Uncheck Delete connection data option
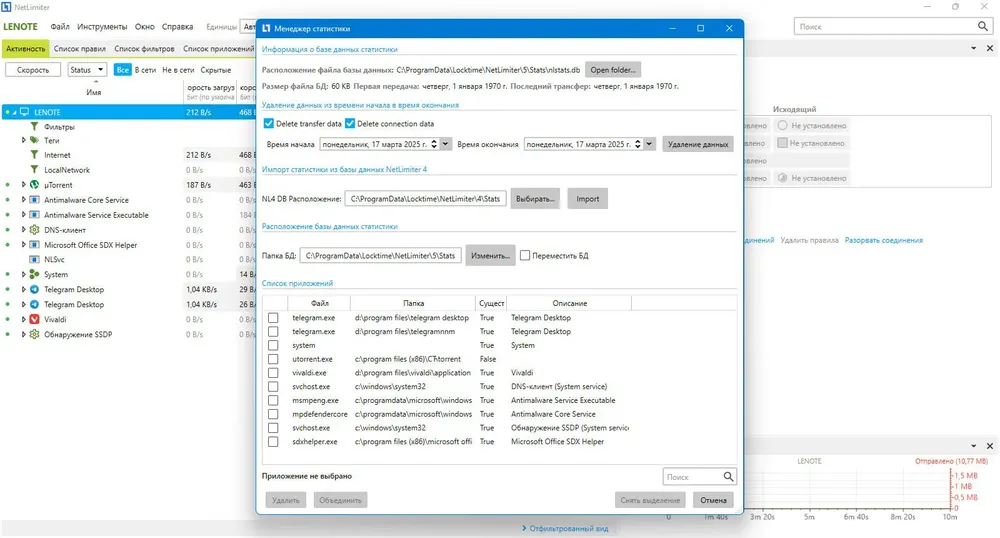 tap(350, 124)
